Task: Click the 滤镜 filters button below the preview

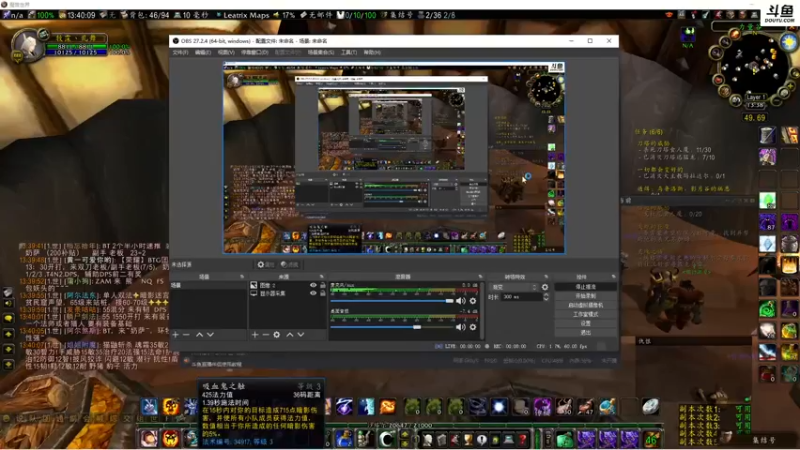Action: 289,264
